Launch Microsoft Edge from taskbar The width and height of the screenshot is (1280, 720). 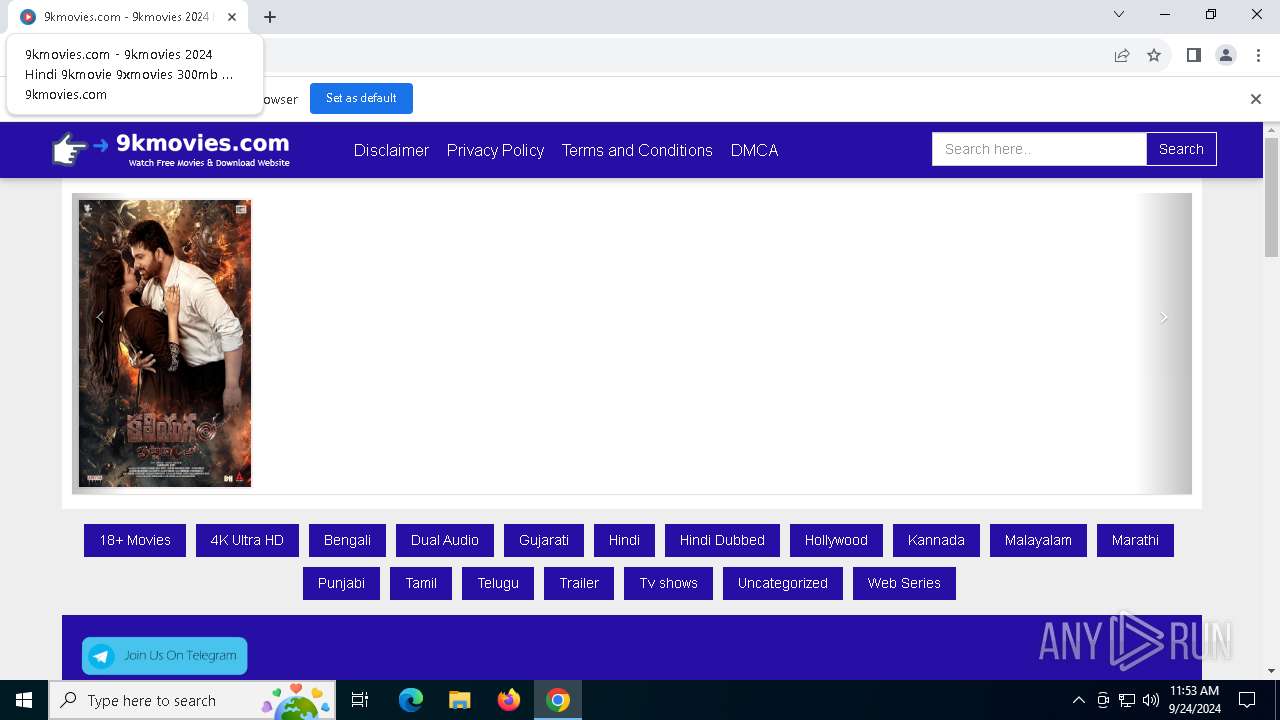(411, 700)
